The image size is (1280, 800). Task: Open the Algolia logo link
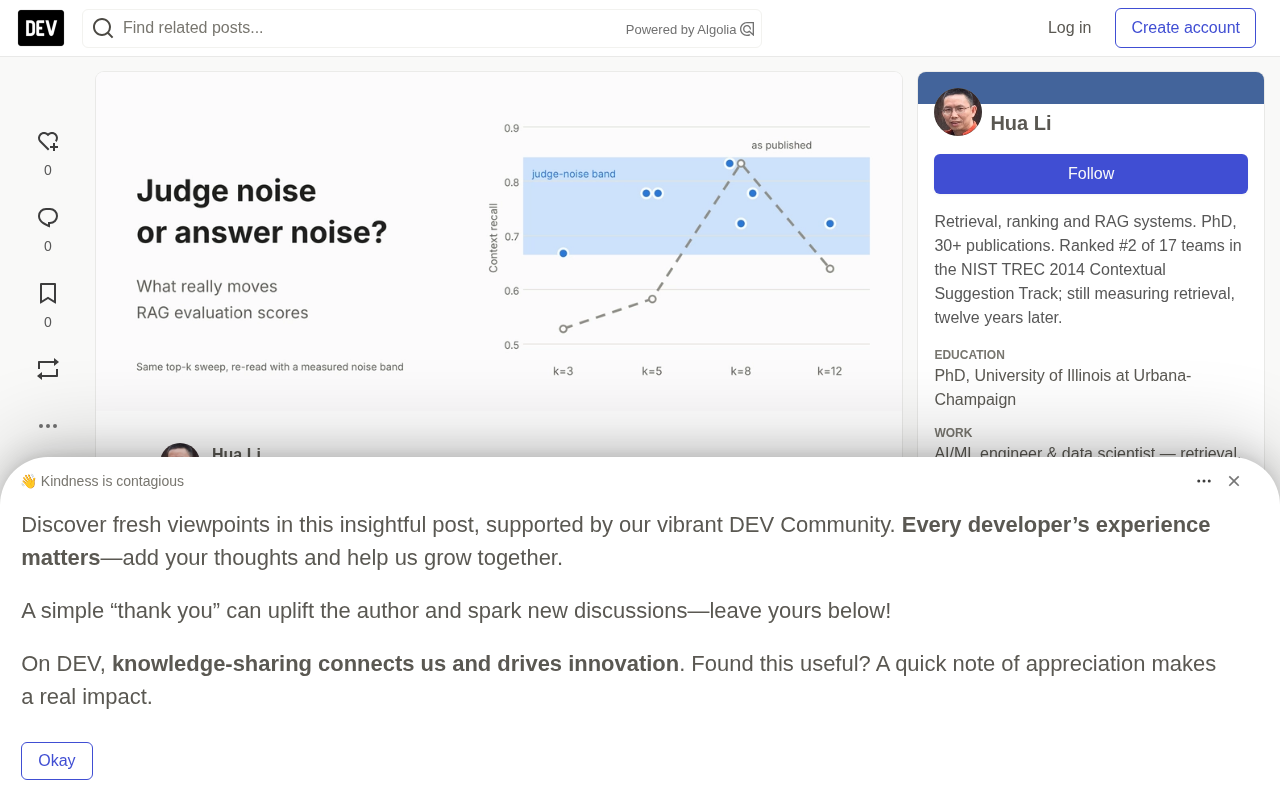[x=747, y=29]
